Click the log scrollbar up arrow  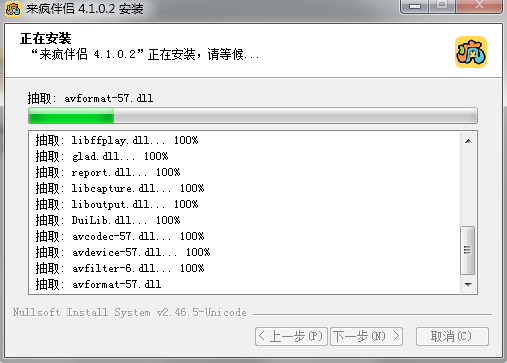[x=468, y=141]
